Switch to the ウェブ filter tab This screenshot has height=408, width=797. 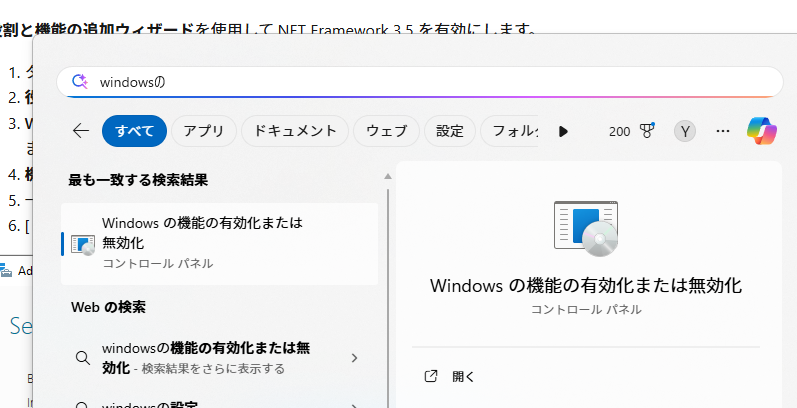click(x=386, y=131)
